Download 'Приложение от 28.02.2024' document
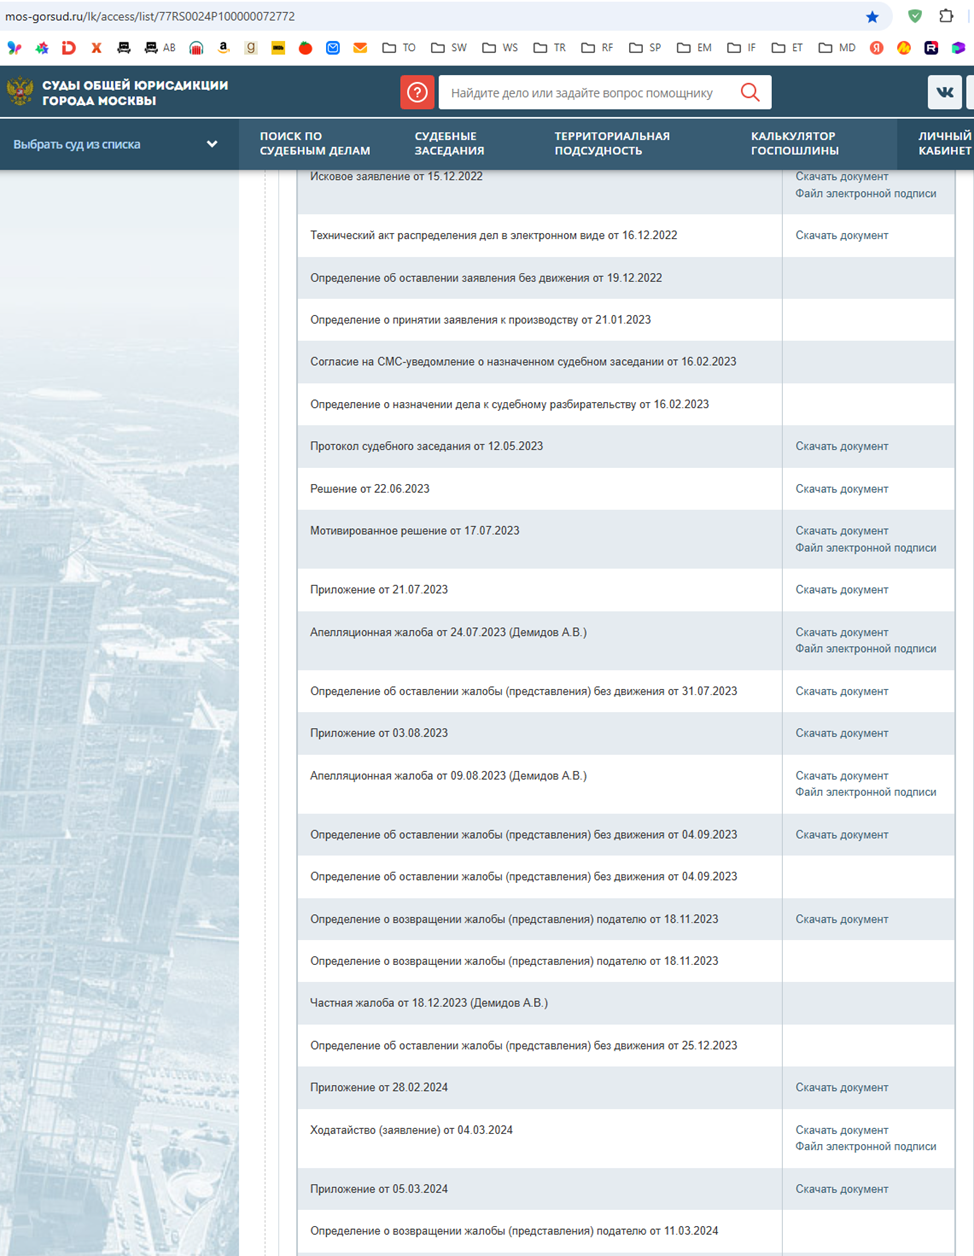Screen dimensions: 974x1256 pos(842,1087)
